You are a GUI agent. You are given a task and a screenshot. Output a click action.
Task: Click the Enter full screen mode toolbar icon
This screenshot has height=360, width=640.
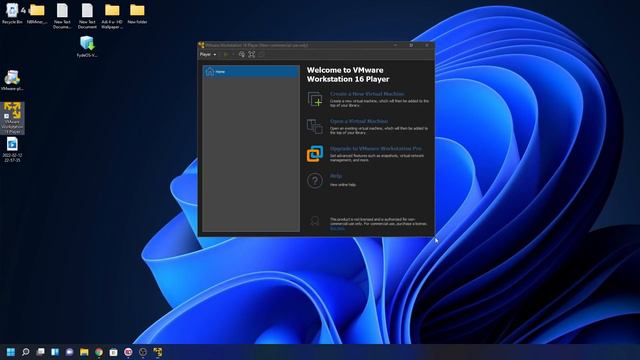(x=252, y=54)
